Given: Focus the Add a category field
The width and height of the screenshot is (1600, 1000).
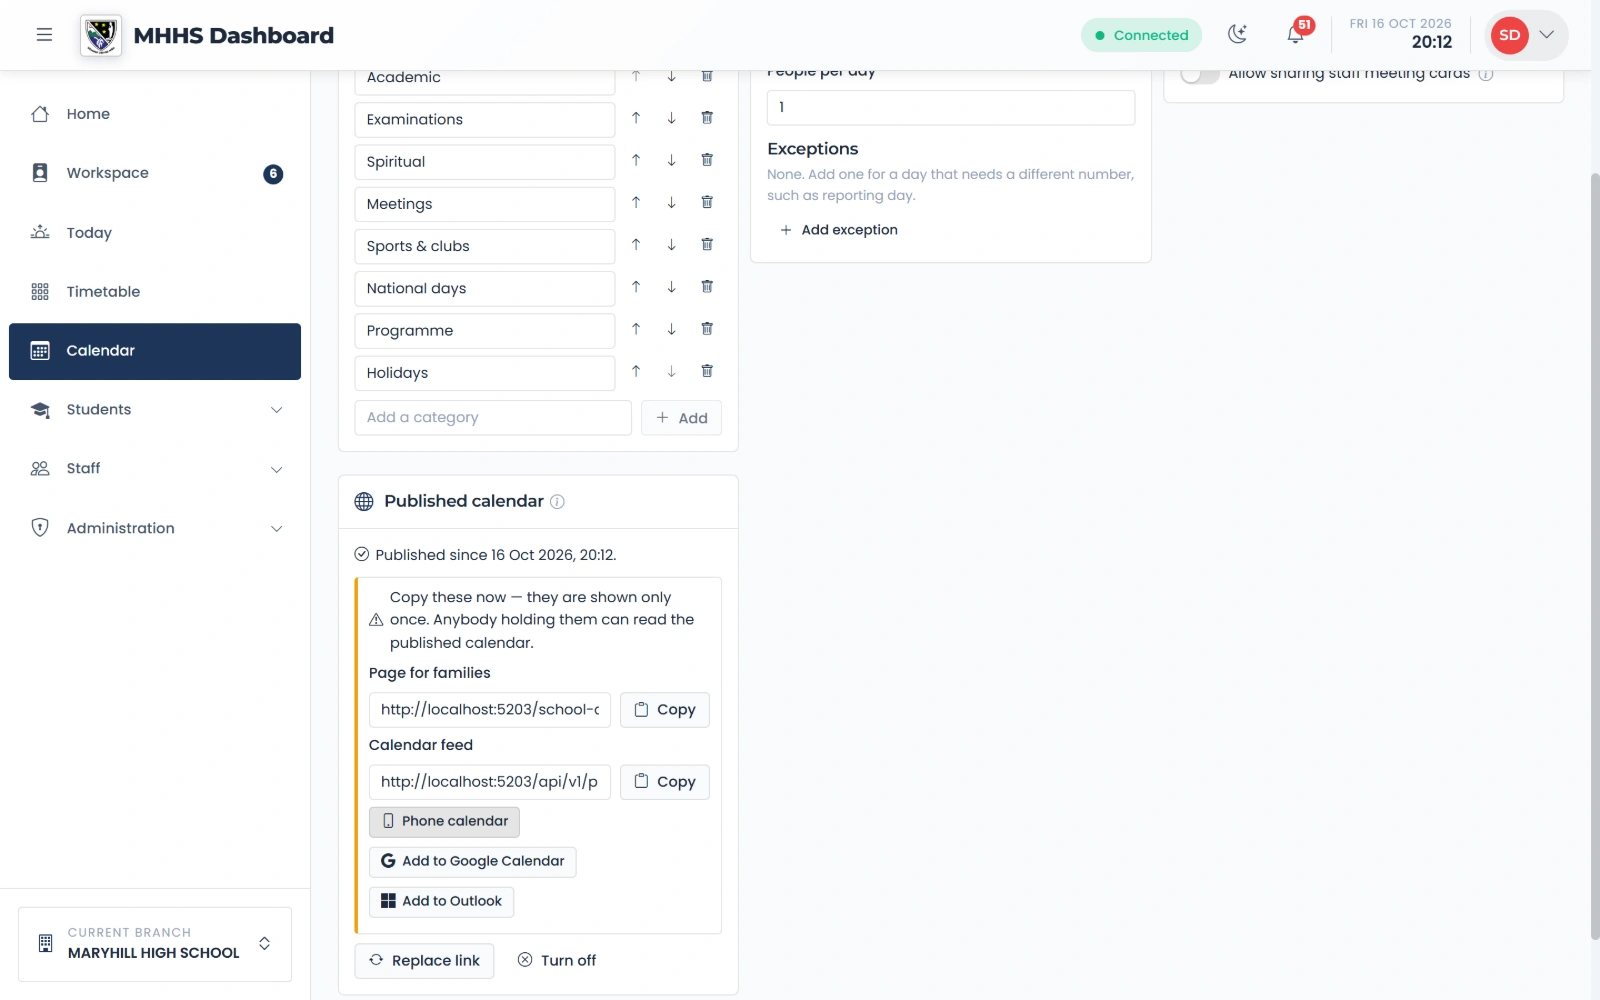Looking at the screenshot, I should pyautogui.click(x=493, y=418).
